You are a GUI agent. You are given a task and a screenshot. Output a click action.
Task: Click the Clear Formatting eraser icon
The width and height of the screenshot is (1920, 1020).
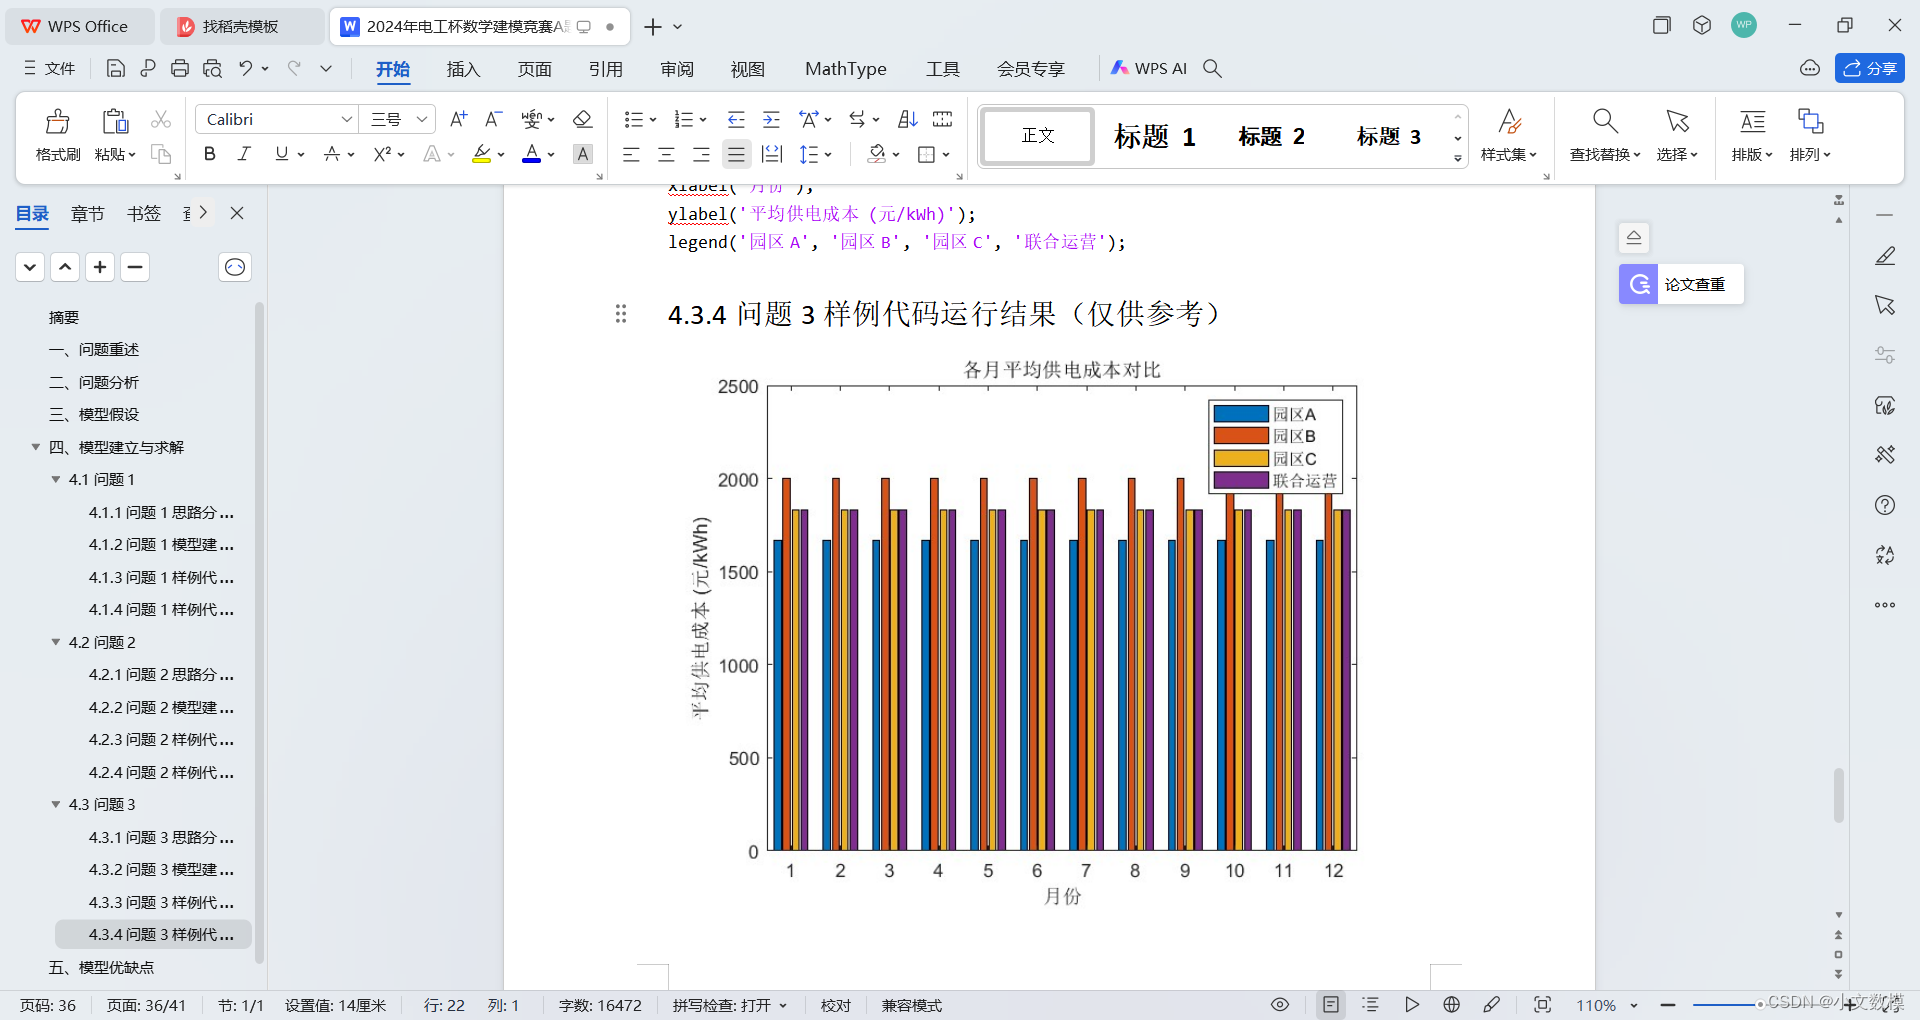pos(582,119)
